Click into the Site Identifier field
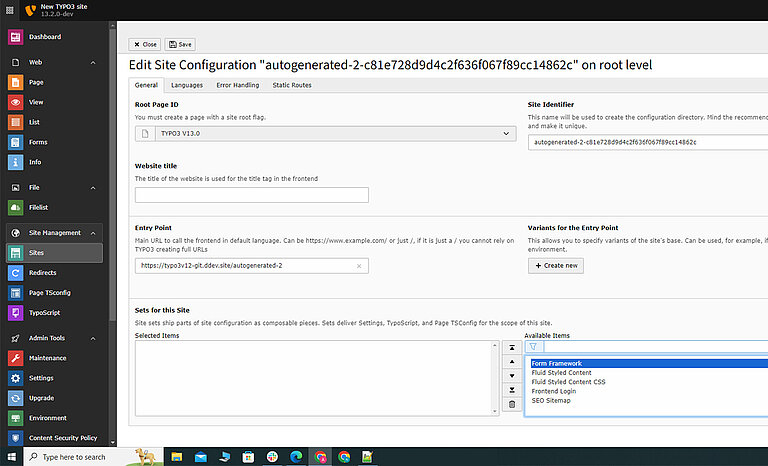Viewport: 768px width, 466px height. [648, 142]
